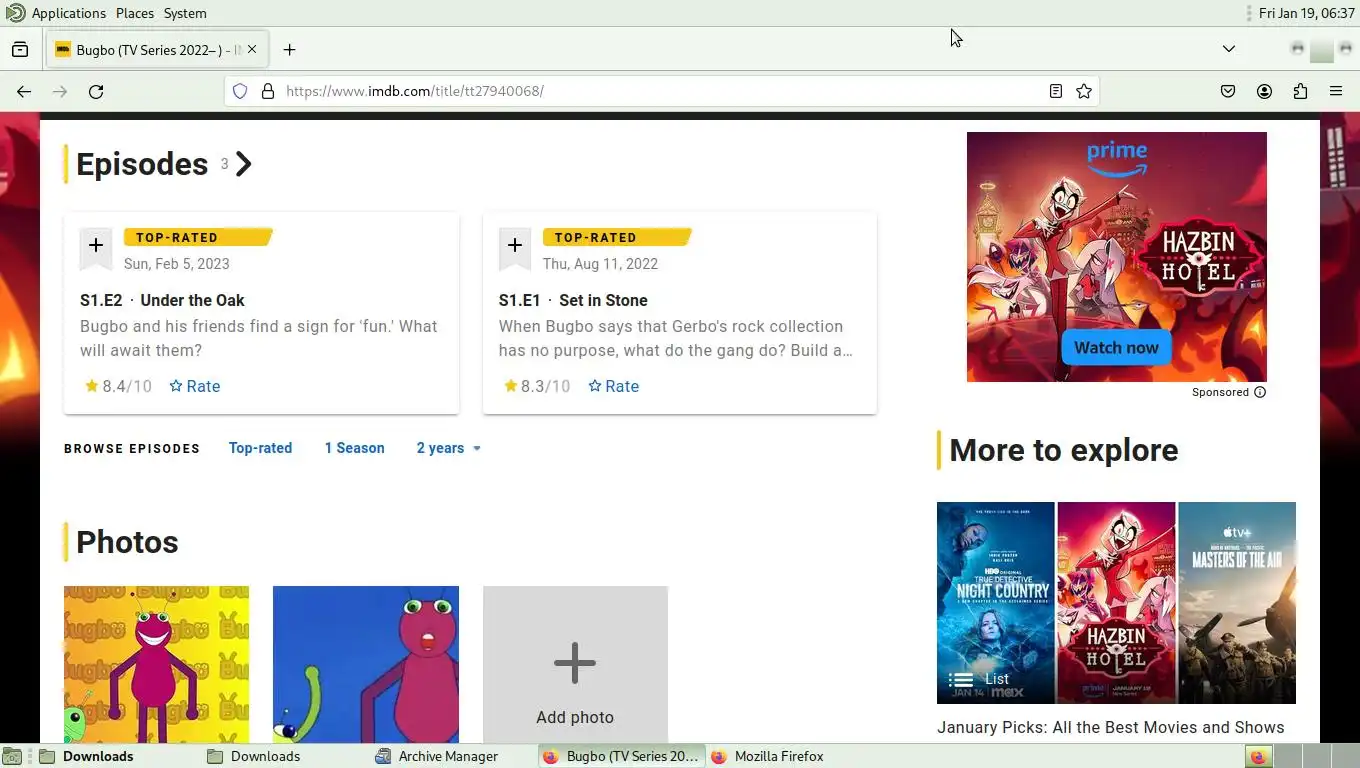The height and width of the screenshot is (768, 1360).
Task: Click the imdb.com URL address field
Action: [660, 91]
